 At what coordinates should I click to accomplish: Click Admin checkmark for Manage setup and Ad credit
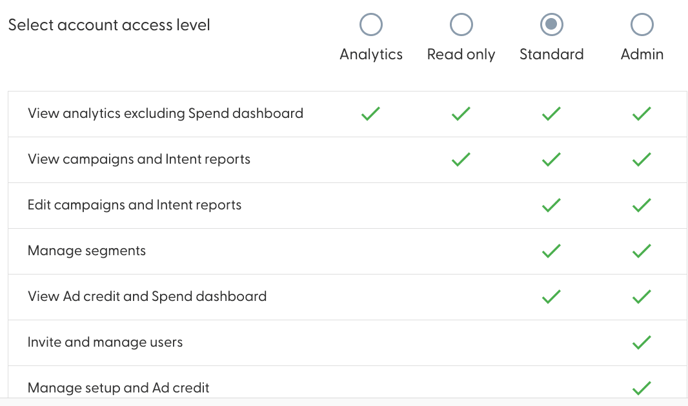click(642, 387)
